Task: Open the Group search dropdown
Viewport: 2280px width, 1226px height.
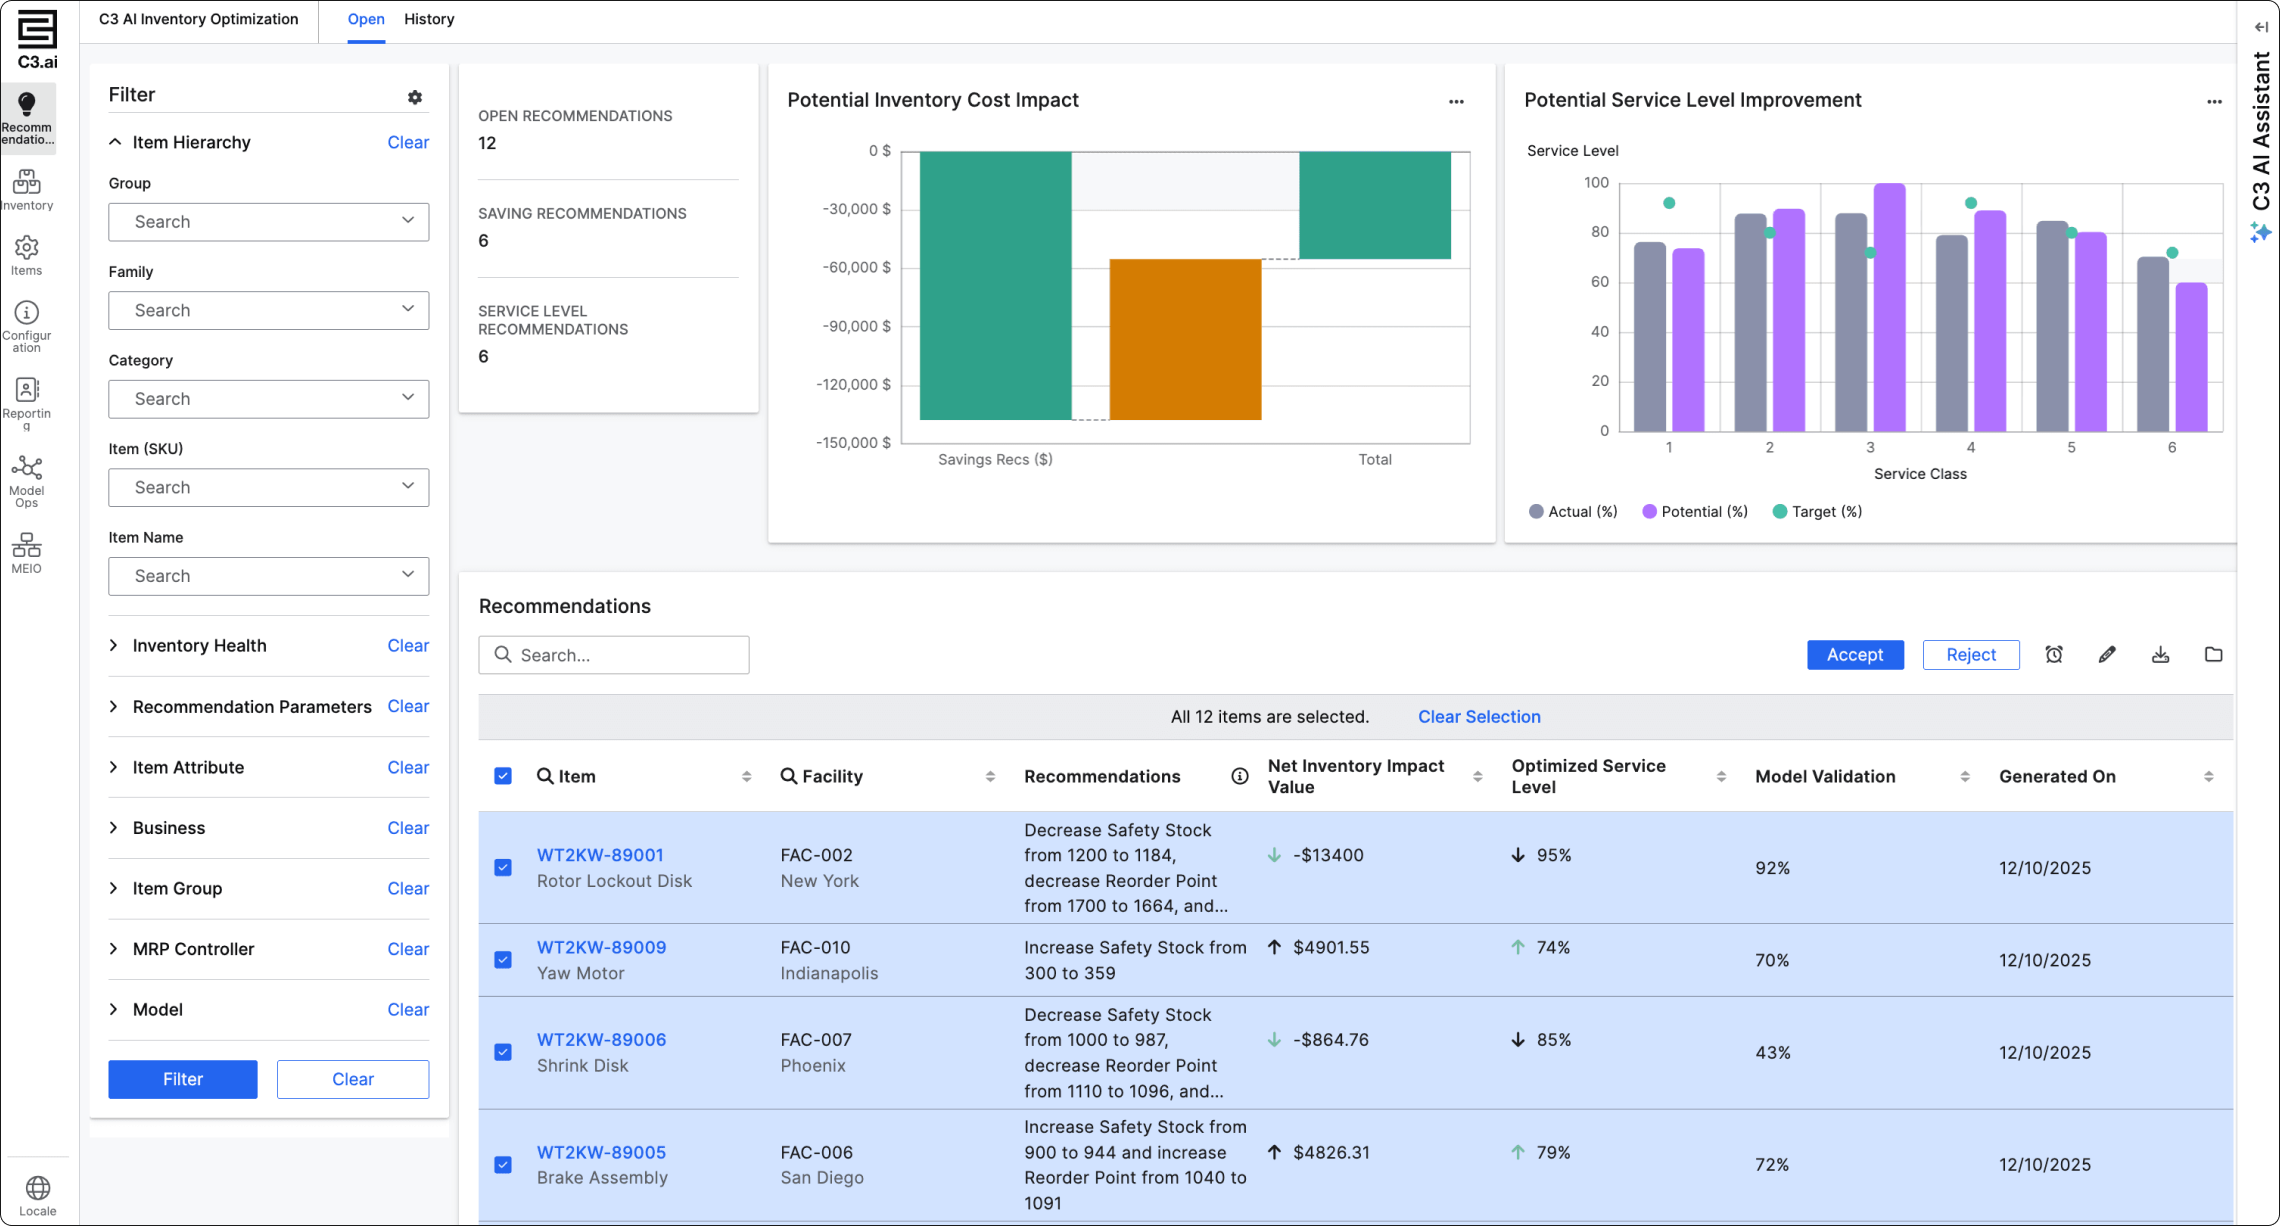Action: pyautogui.click(x=268, y=221)
